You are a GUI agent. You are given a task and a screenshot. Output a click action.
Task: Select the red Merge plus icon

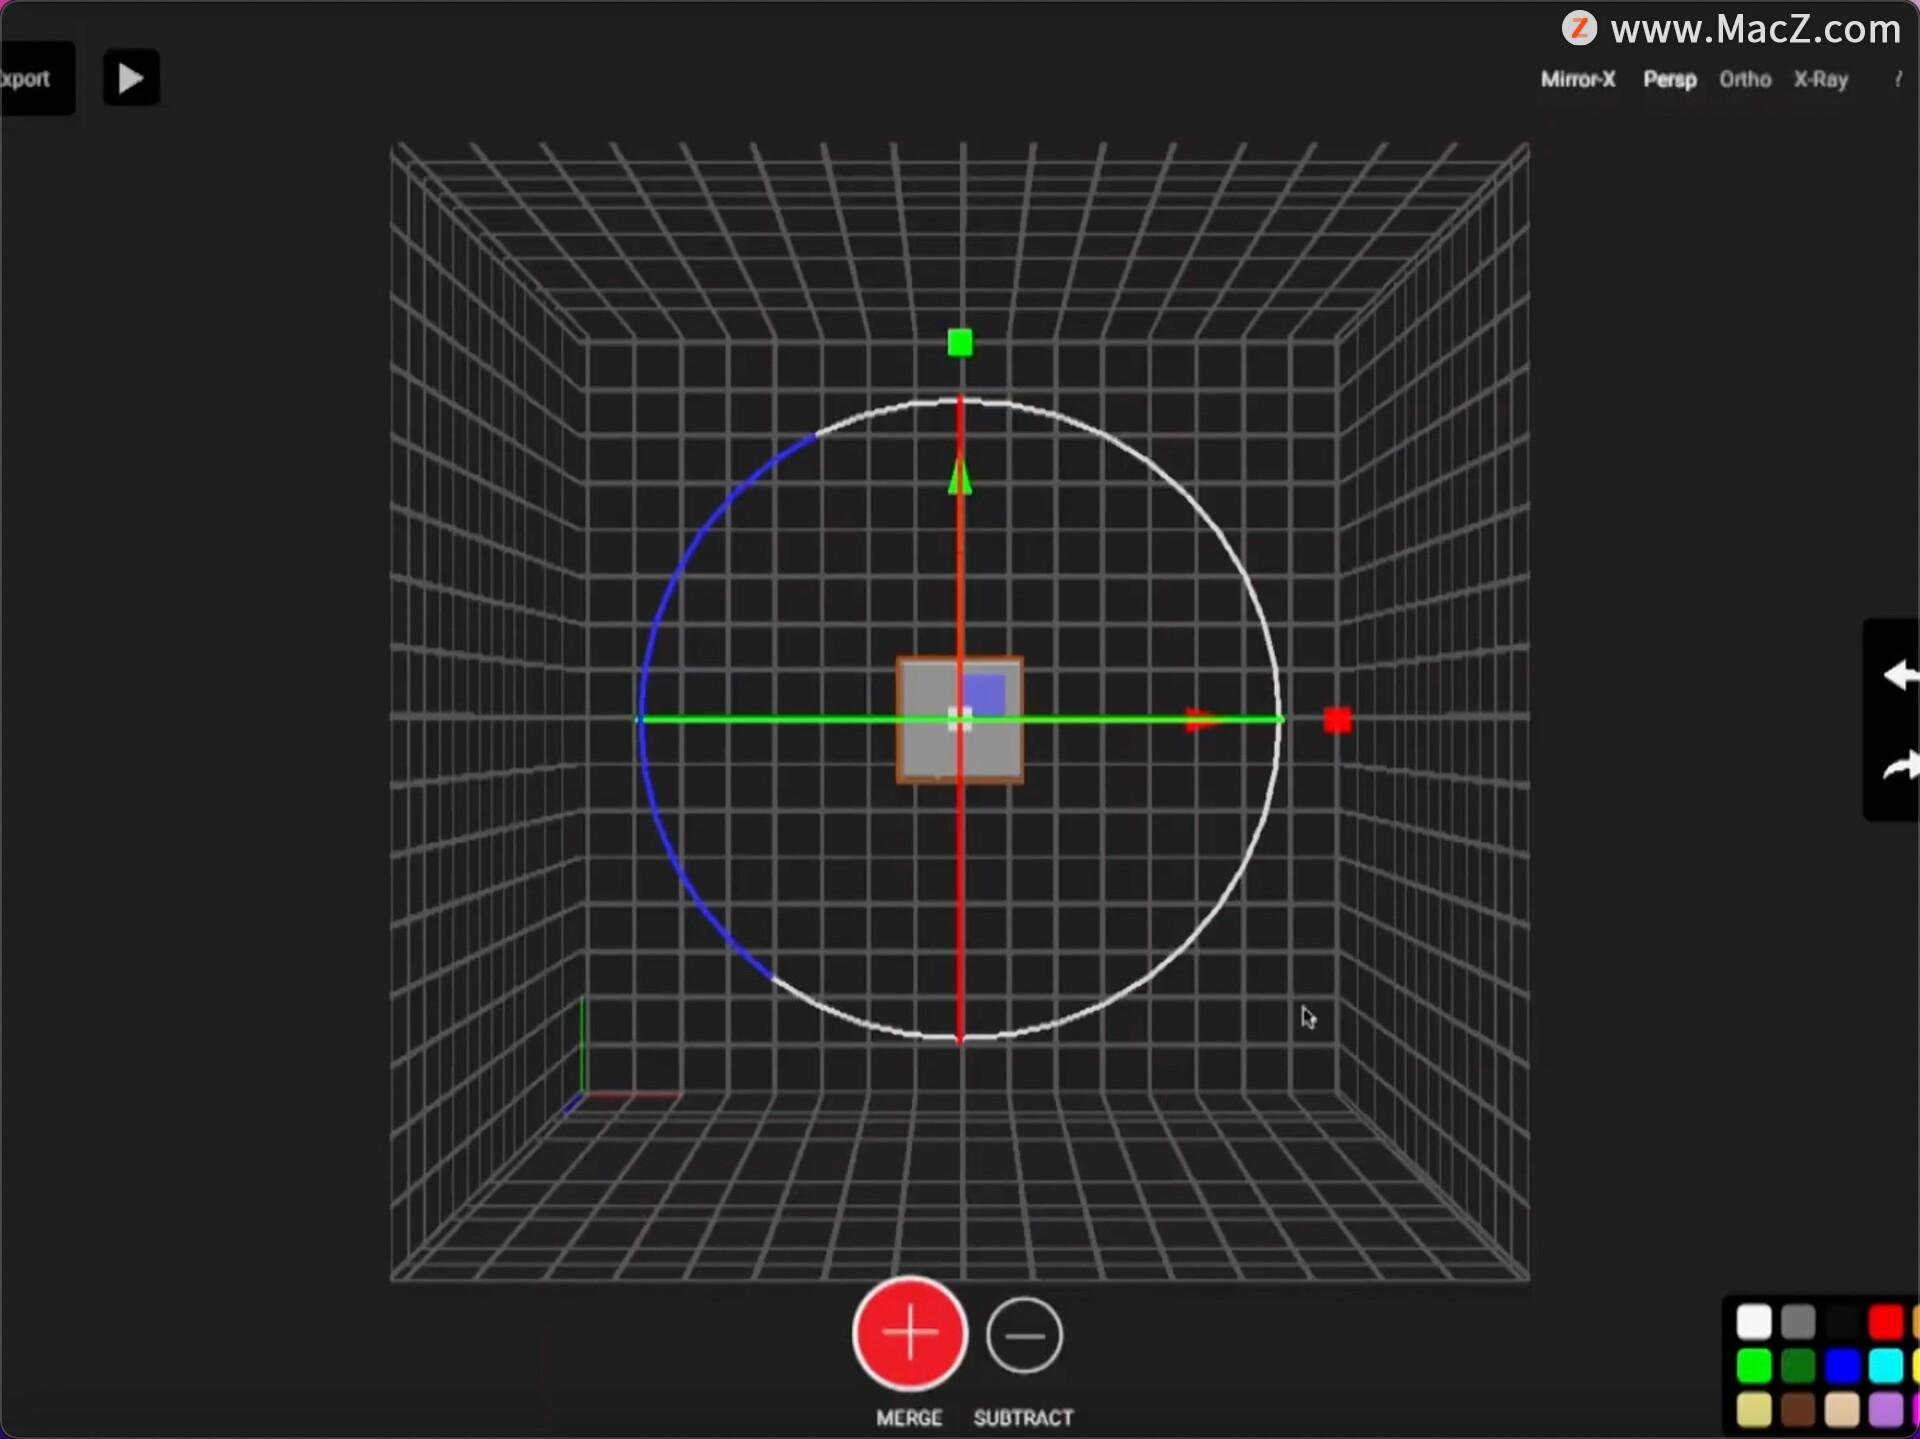point(909,1333)
